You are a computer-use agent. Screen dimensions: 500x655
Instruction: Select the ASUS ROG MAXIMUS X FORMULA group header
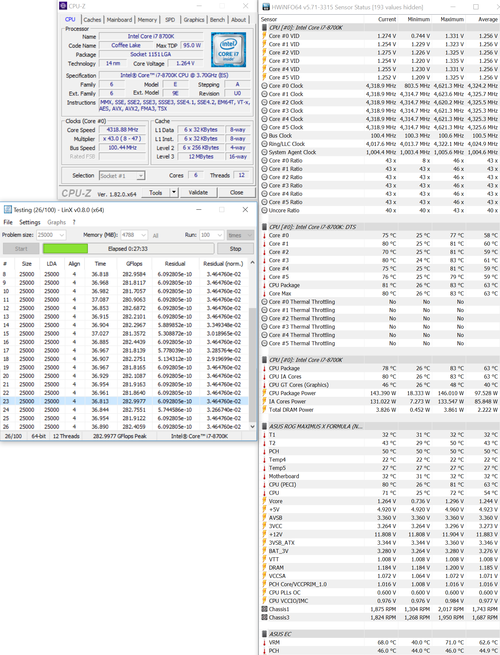[379, 426]
